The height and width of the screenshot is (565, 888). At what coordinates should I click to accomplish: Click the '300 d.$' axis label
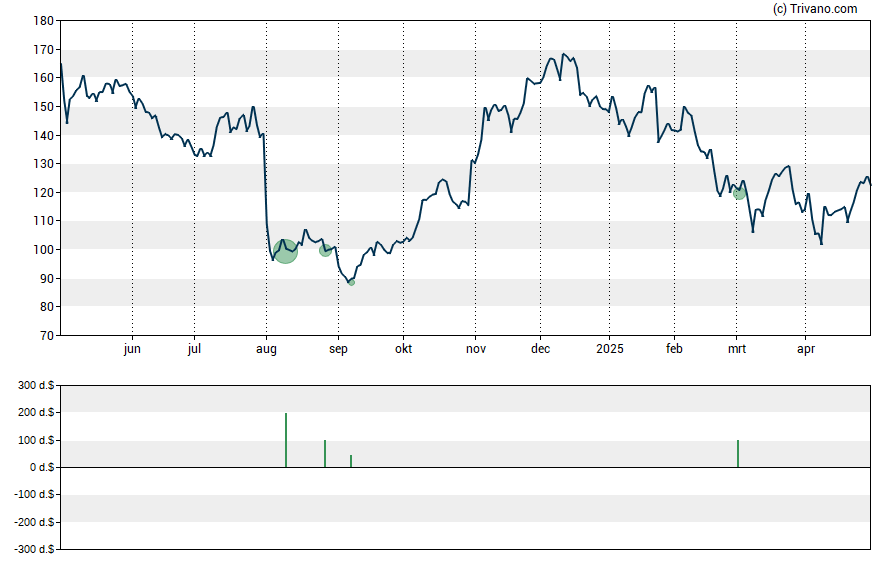36,386
